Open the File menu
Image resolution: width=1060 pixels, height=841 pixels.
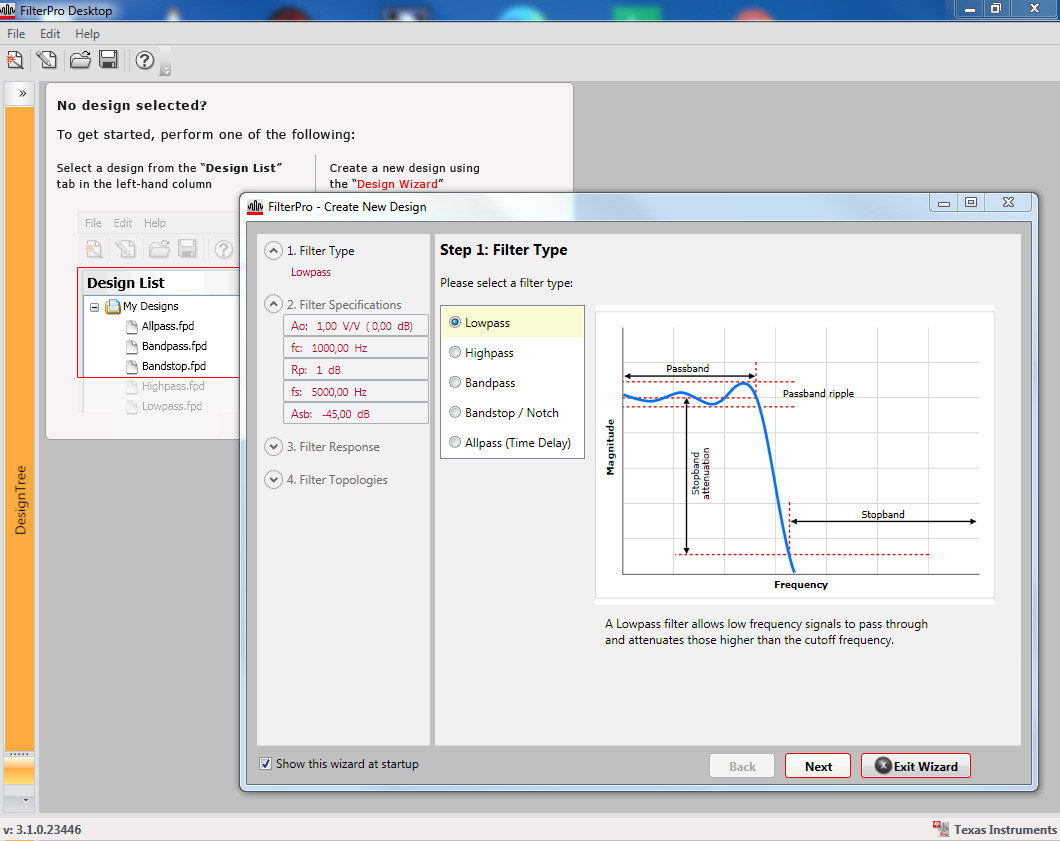click(x=16, y=34)
